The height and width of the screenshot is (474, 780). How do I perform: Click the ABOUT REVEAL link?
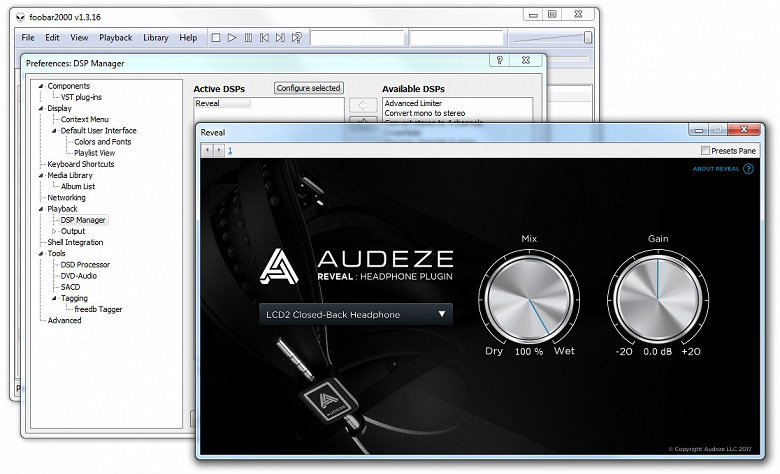[x=716, y=169]
